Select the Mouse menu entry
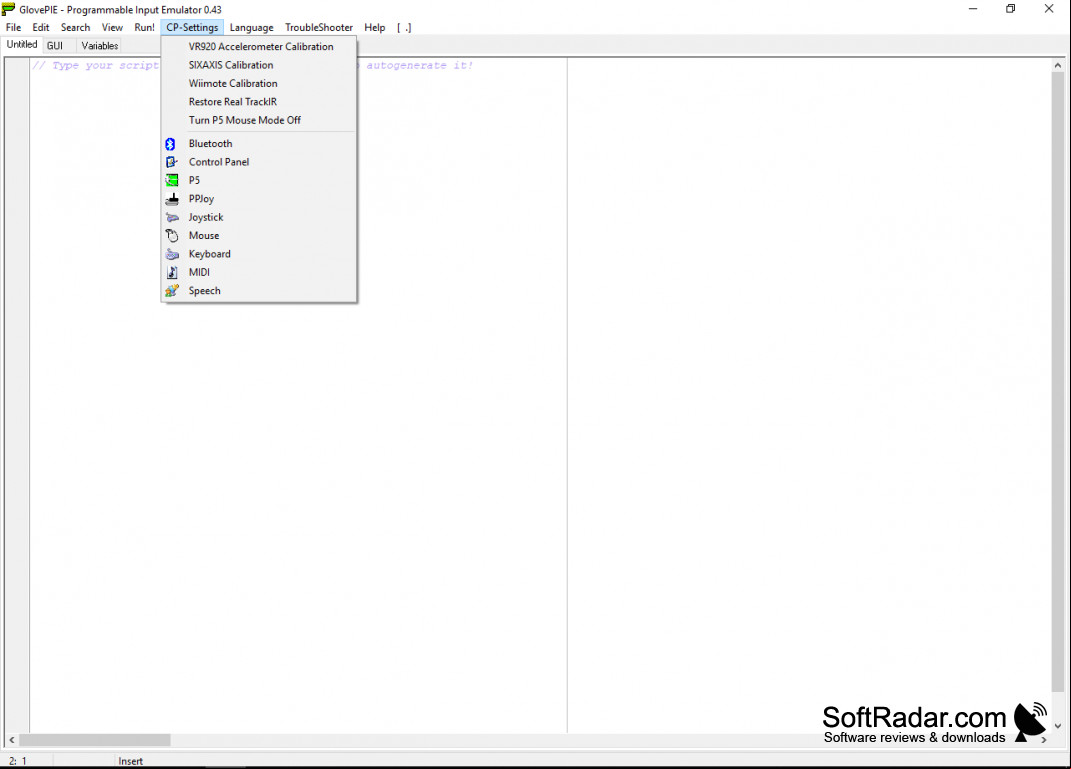This screenshot has width=1071, height=769. point(260,236)
